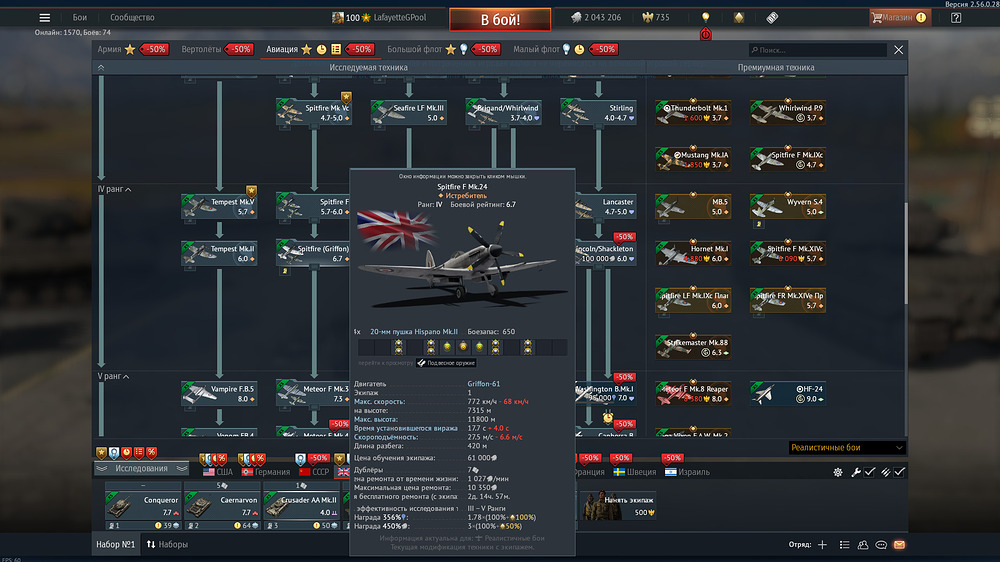Select the Швеция country tab
This screenshot has height=562, width=1000.
click(x=635, y=472)
